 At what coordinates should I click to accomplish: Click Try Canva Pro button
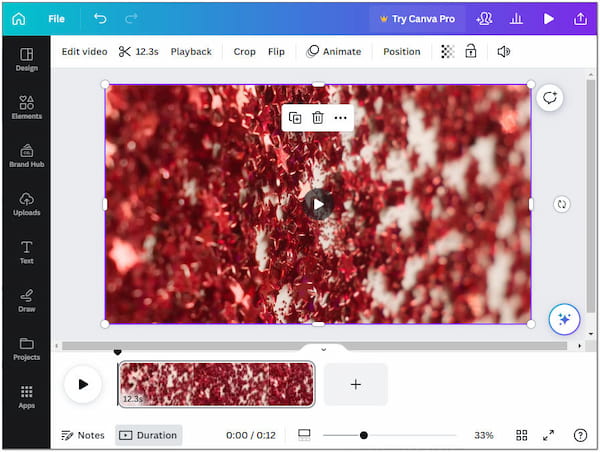(x=417, y=19)
